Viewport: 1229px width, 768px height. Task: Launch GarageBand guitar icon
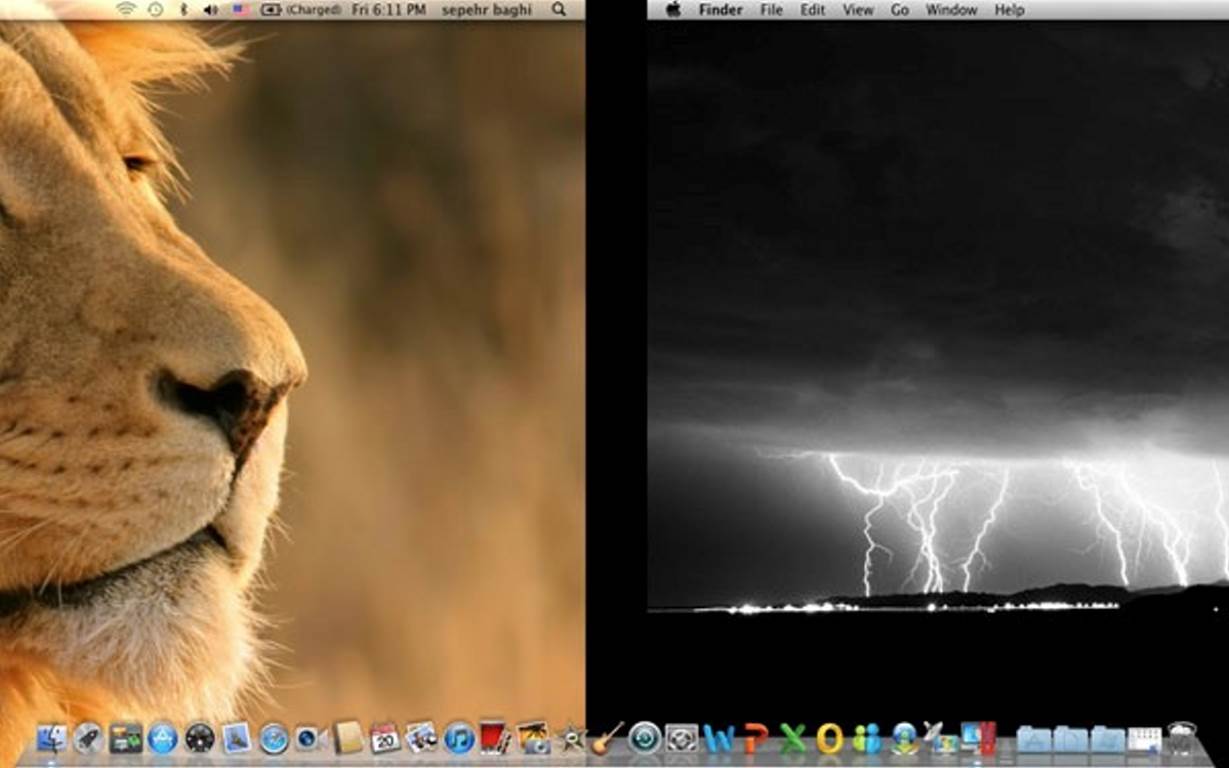click(x=607, y=739)
